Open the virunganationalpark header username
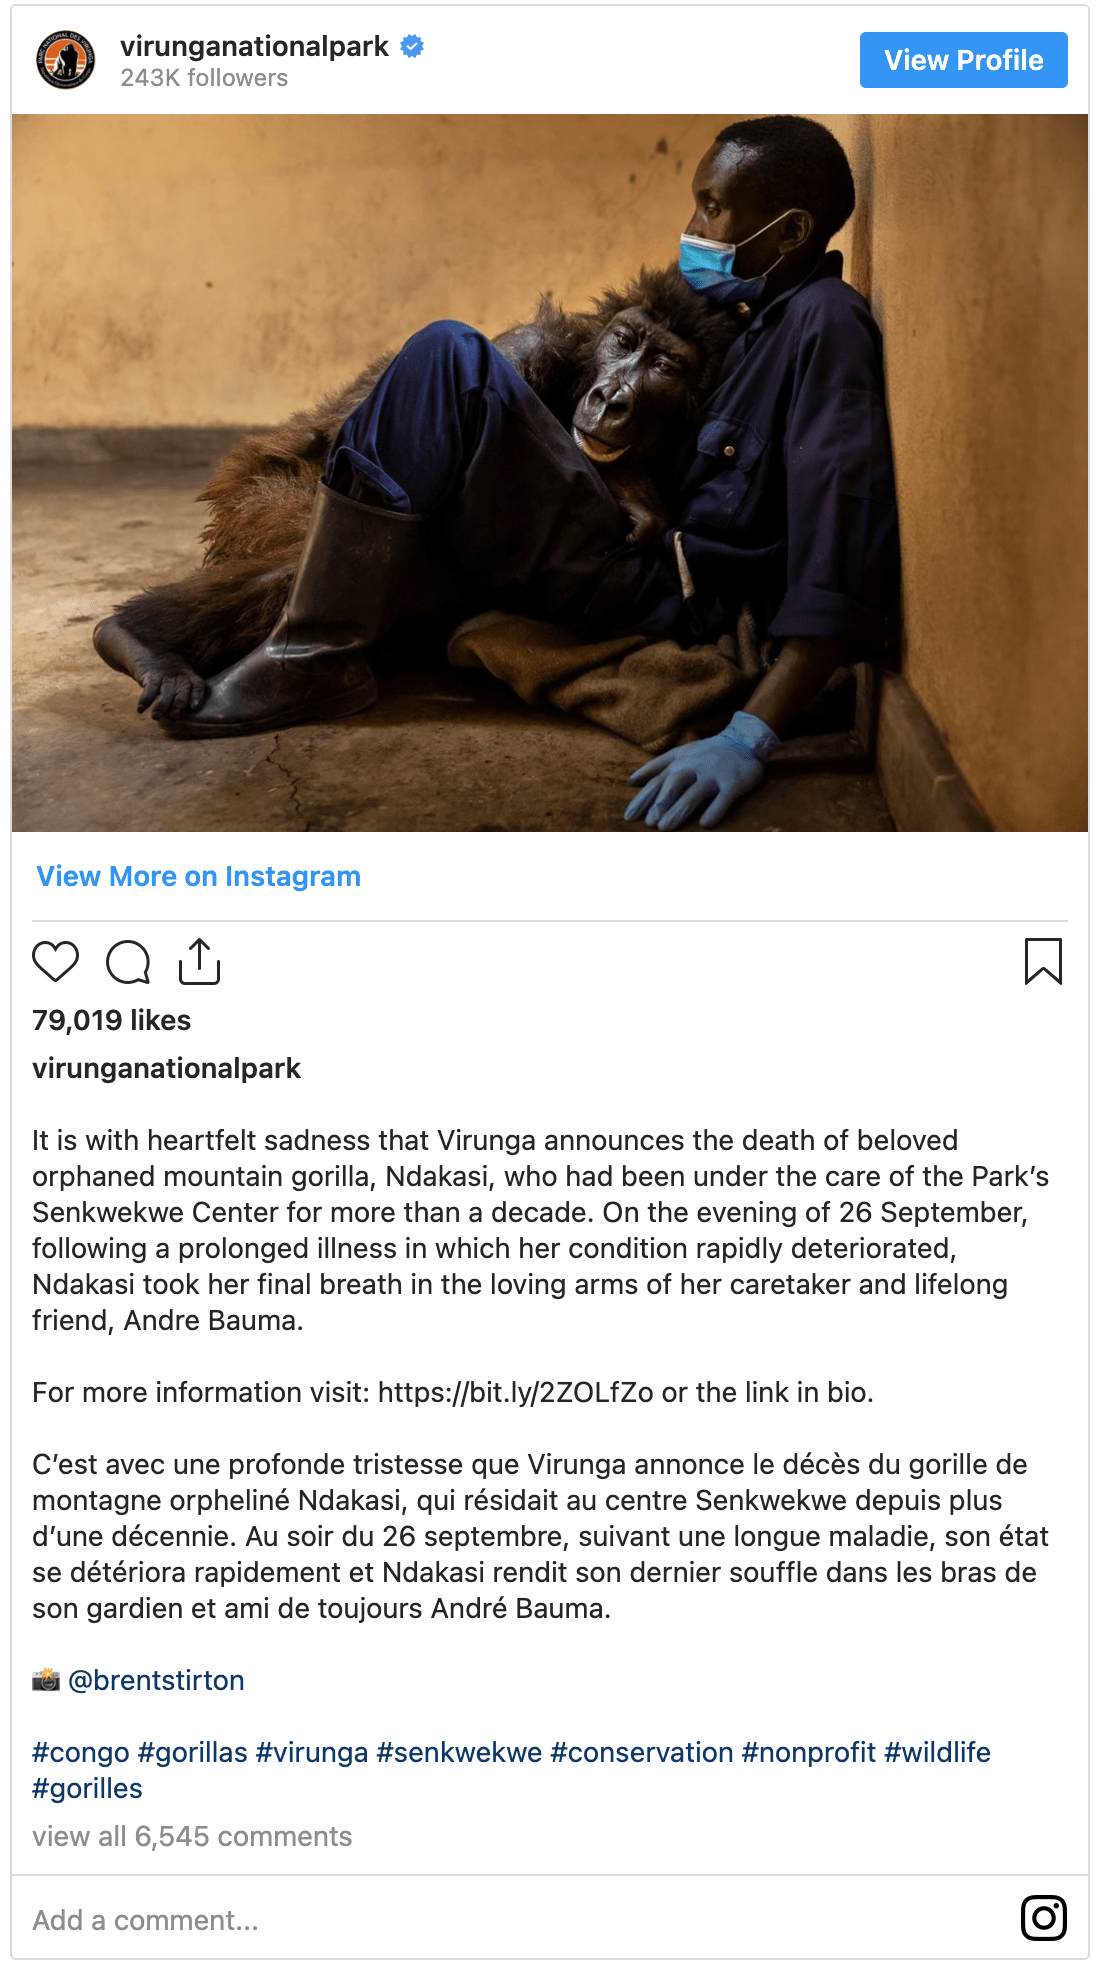Screen dimensions: 1104x1968 pyautogui.click(x=254, y=46)
